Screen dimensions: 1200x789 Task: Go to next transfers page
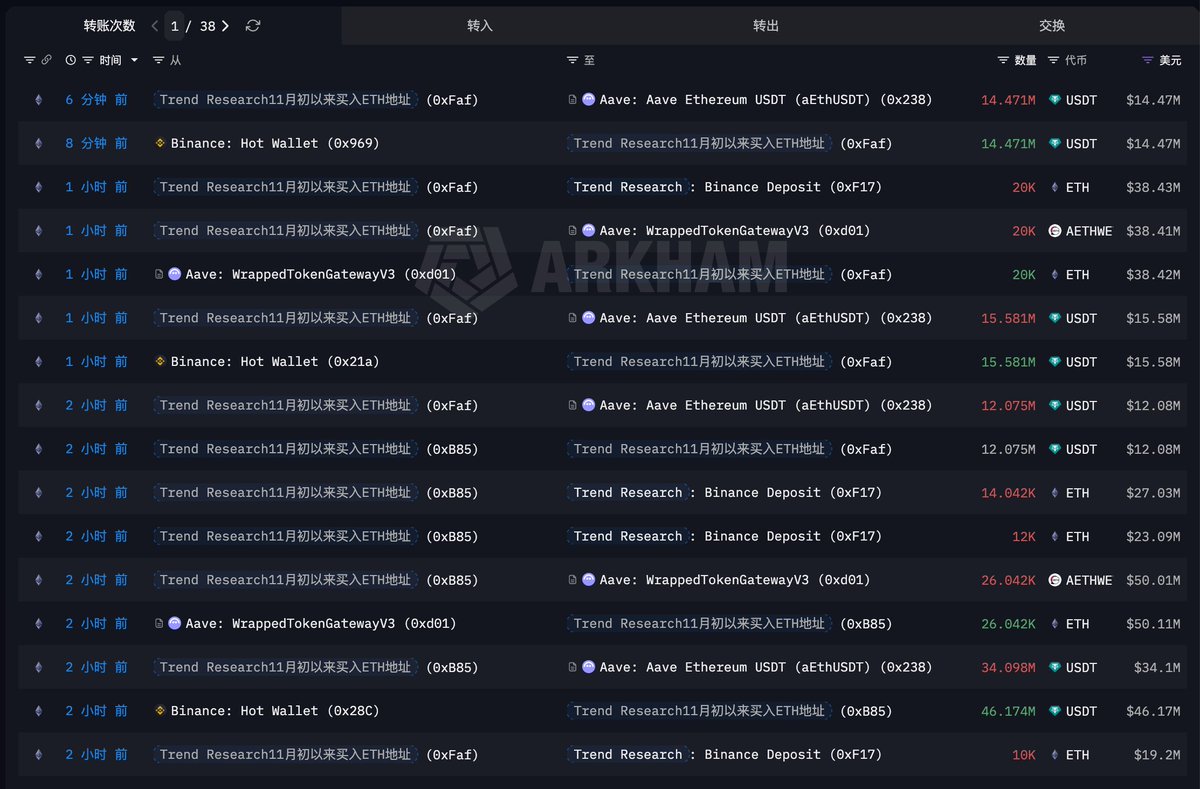[225, 26]
